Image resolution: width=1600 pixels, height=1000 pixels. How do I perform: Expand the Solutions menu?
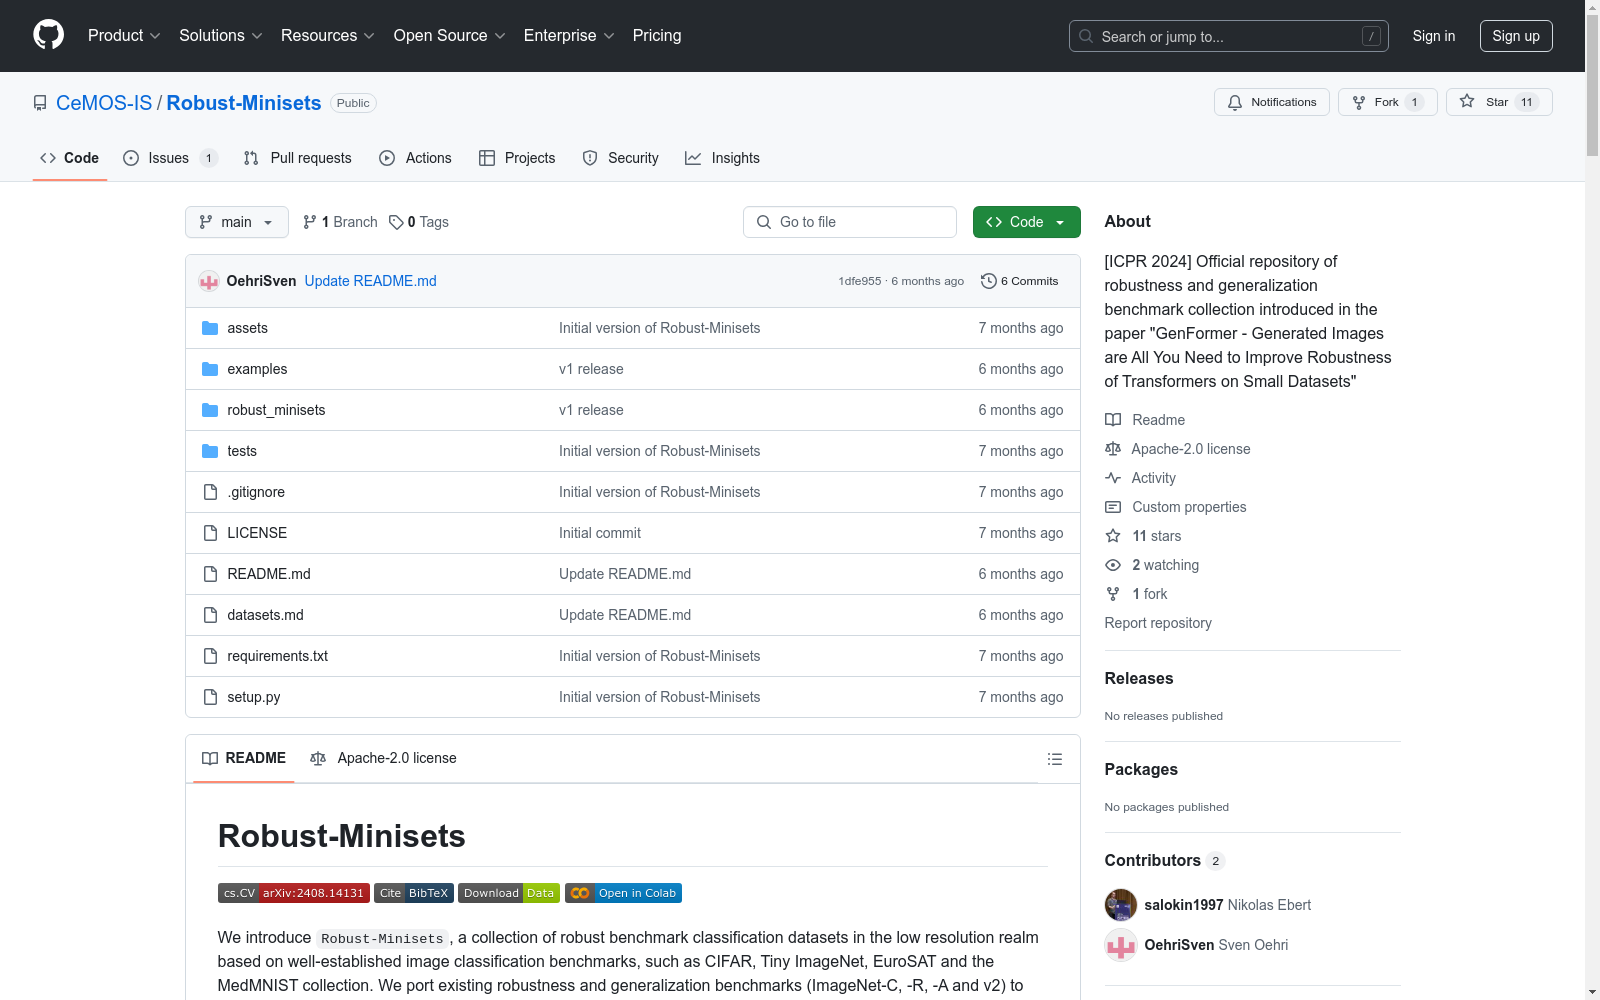click(220, 36)
